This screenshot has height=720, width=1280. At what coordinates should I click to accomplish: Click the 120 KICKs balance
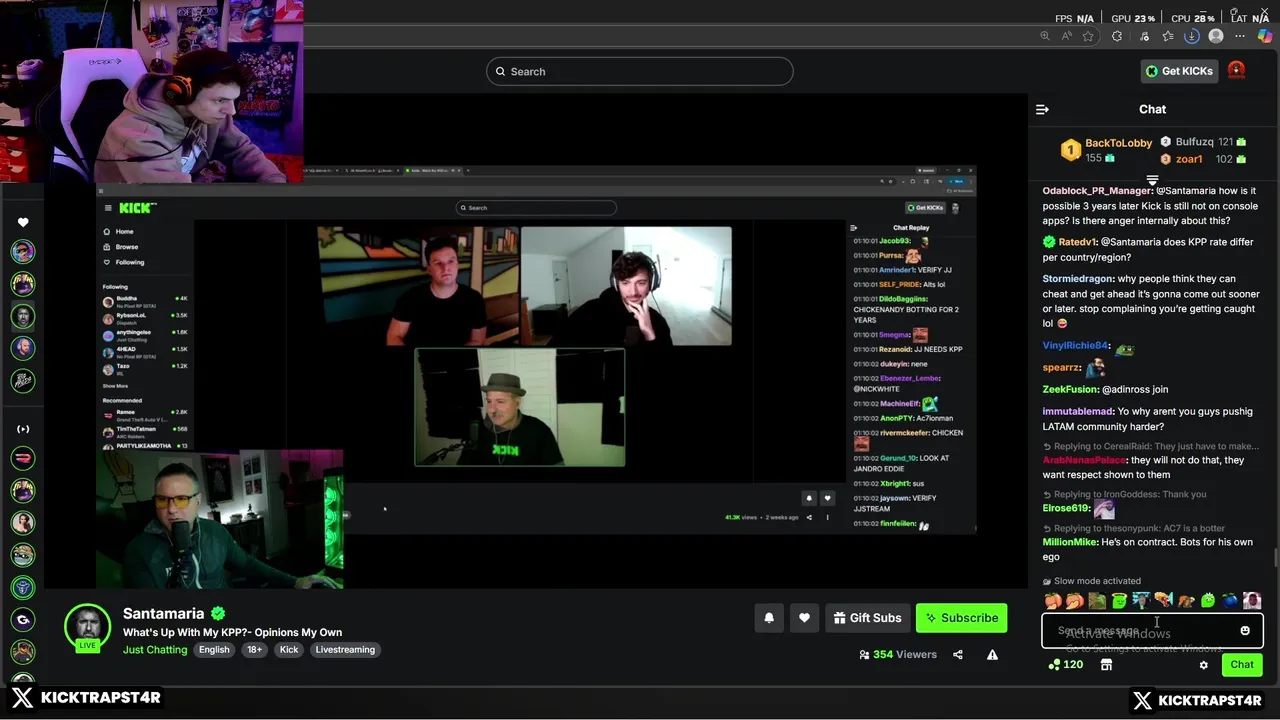pos(1066,665)
